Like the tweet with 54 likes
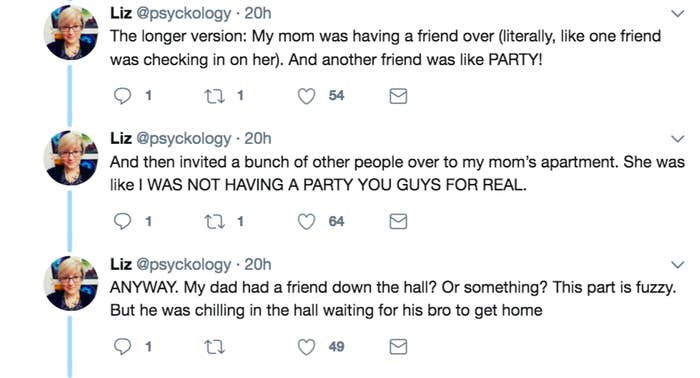This screenshot has width=700, height=378. [306, 96]
